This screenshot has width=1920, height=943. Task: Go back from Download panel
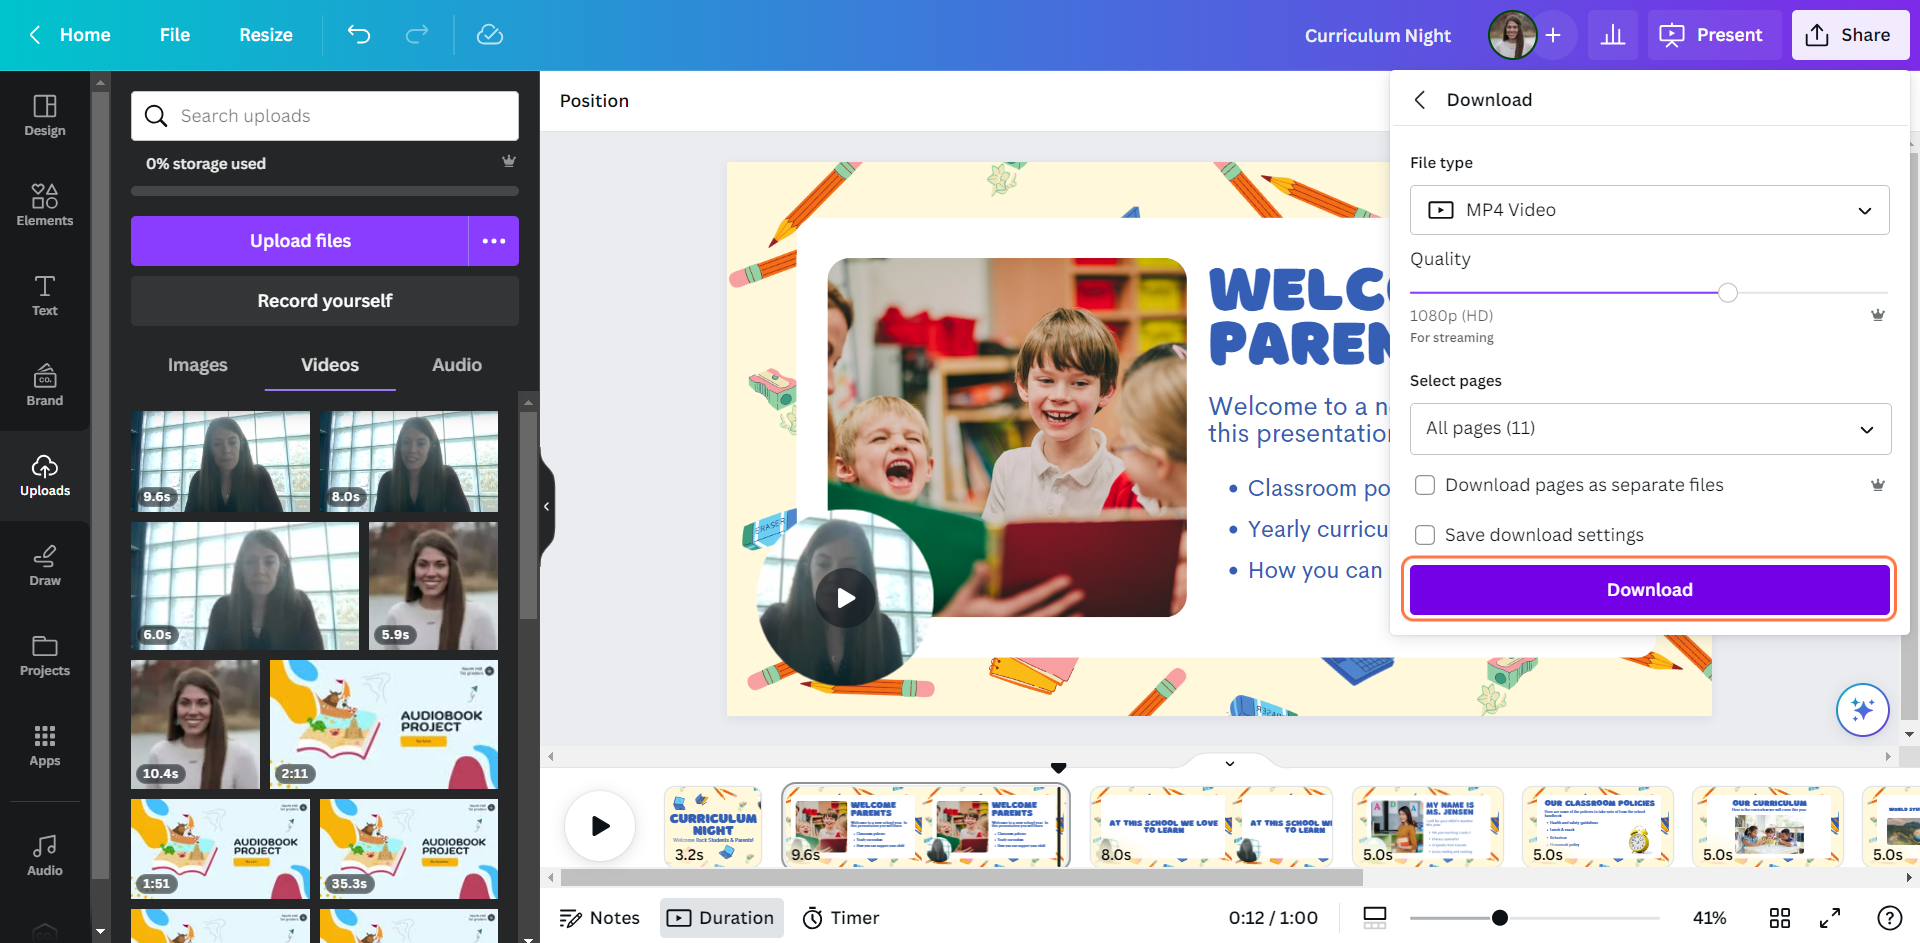[x=1420, y=99]
